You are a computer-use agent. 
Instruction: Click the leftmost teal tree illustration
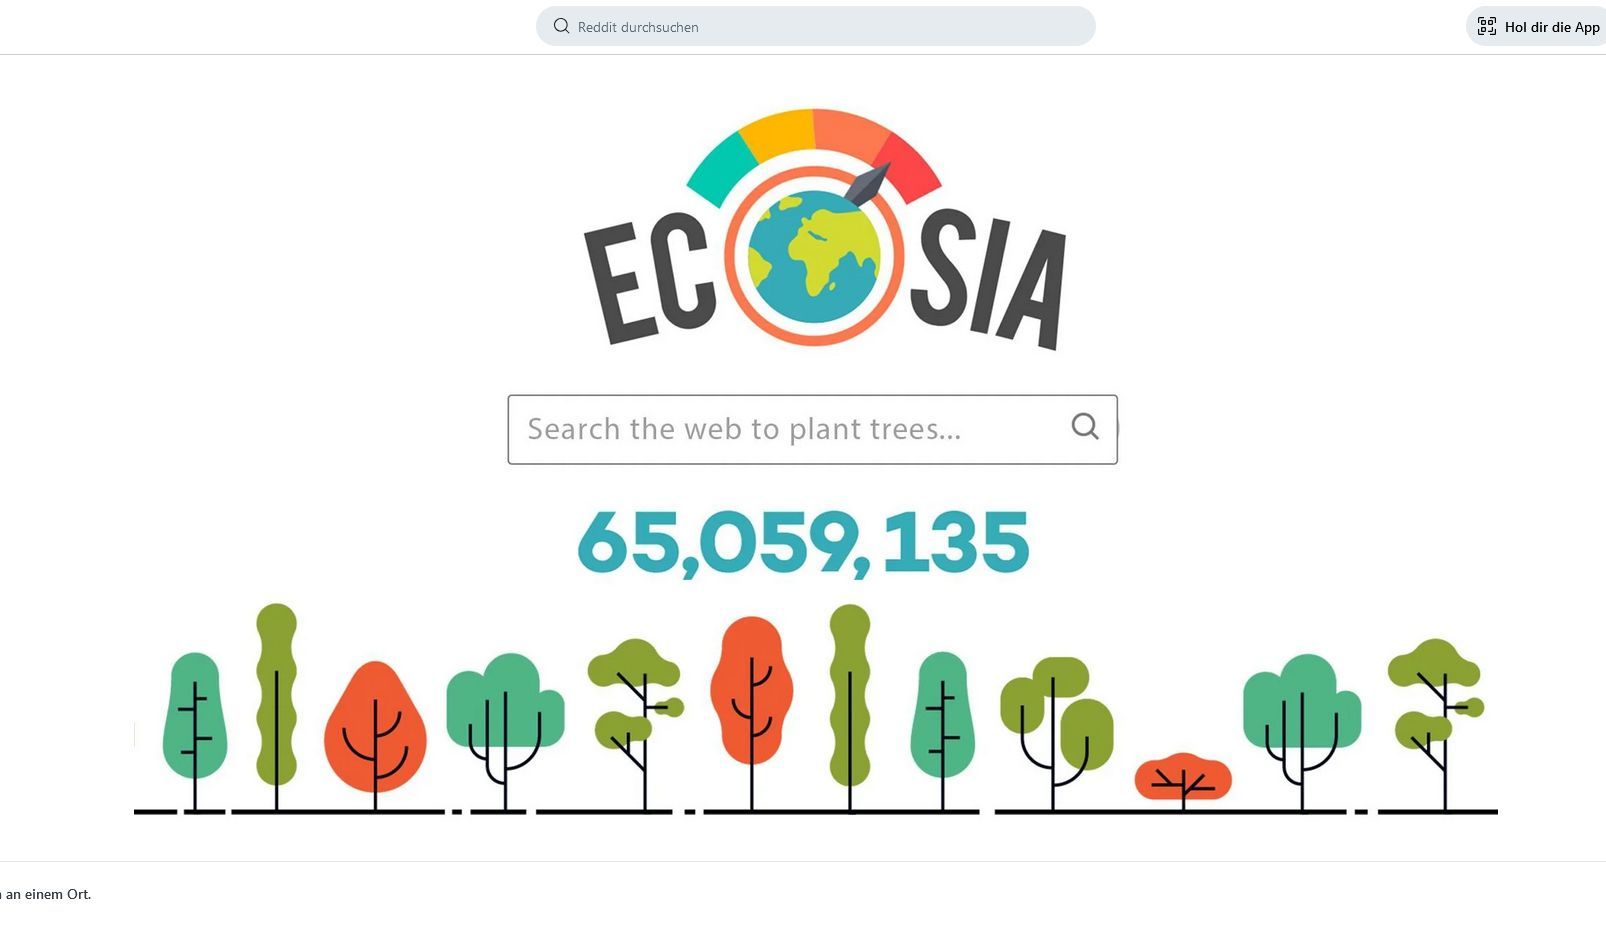coord(195,715)
